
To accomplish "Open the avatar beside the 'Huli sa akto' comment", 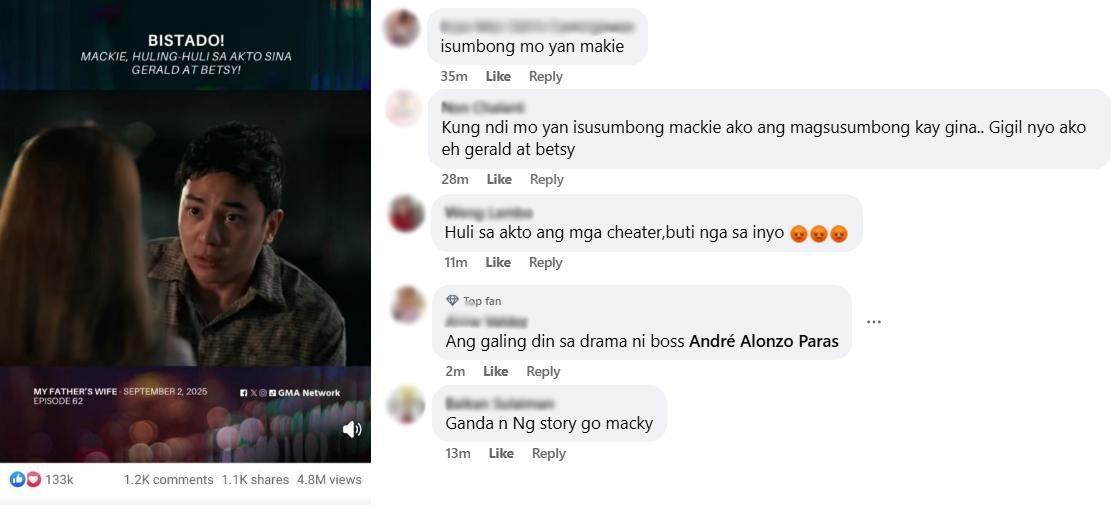I will [406, 214].
